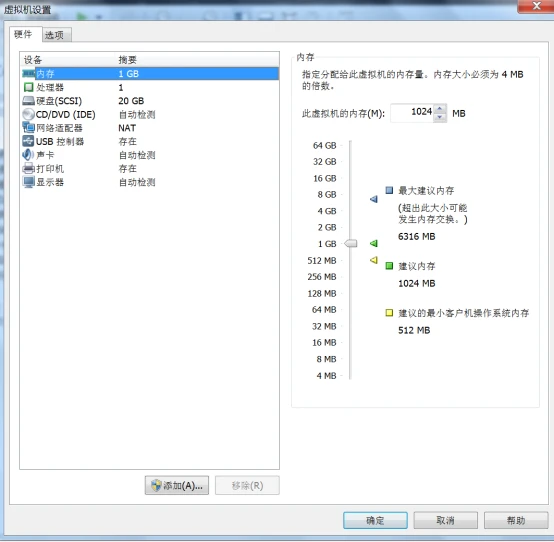Select the display monitor icon

click(x=28, y=182)
